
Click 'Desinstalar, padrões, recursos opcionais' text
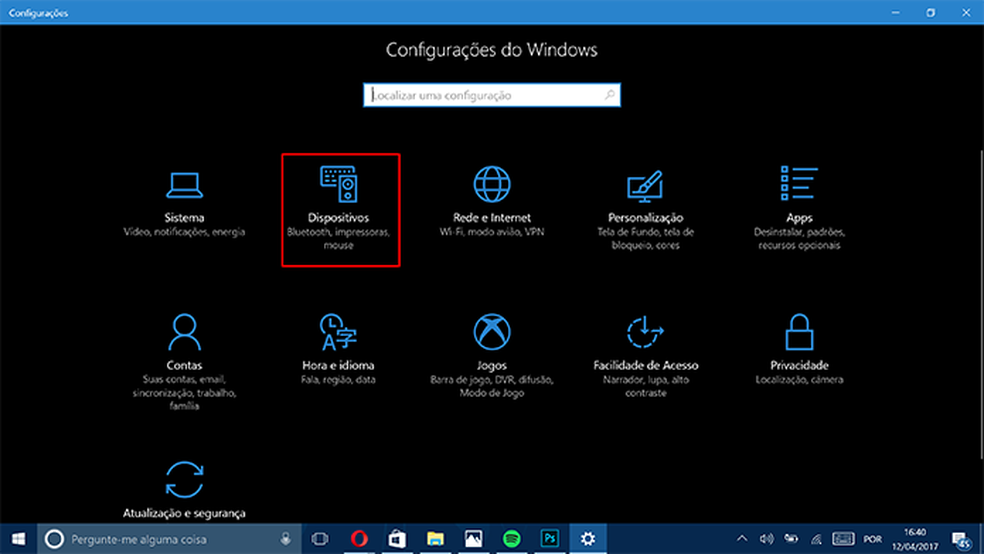(799, 238)
